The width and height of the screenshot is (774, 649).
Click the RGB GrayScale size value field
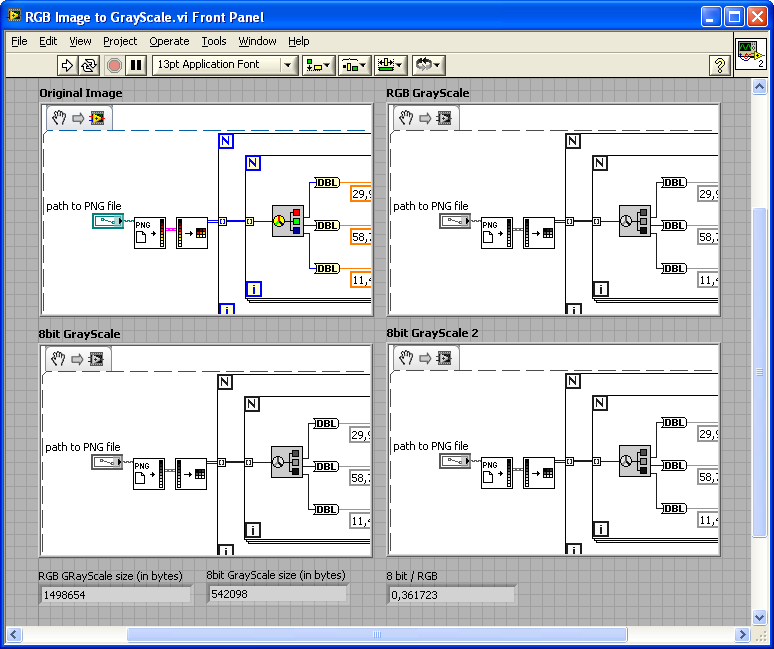point(115,594)
